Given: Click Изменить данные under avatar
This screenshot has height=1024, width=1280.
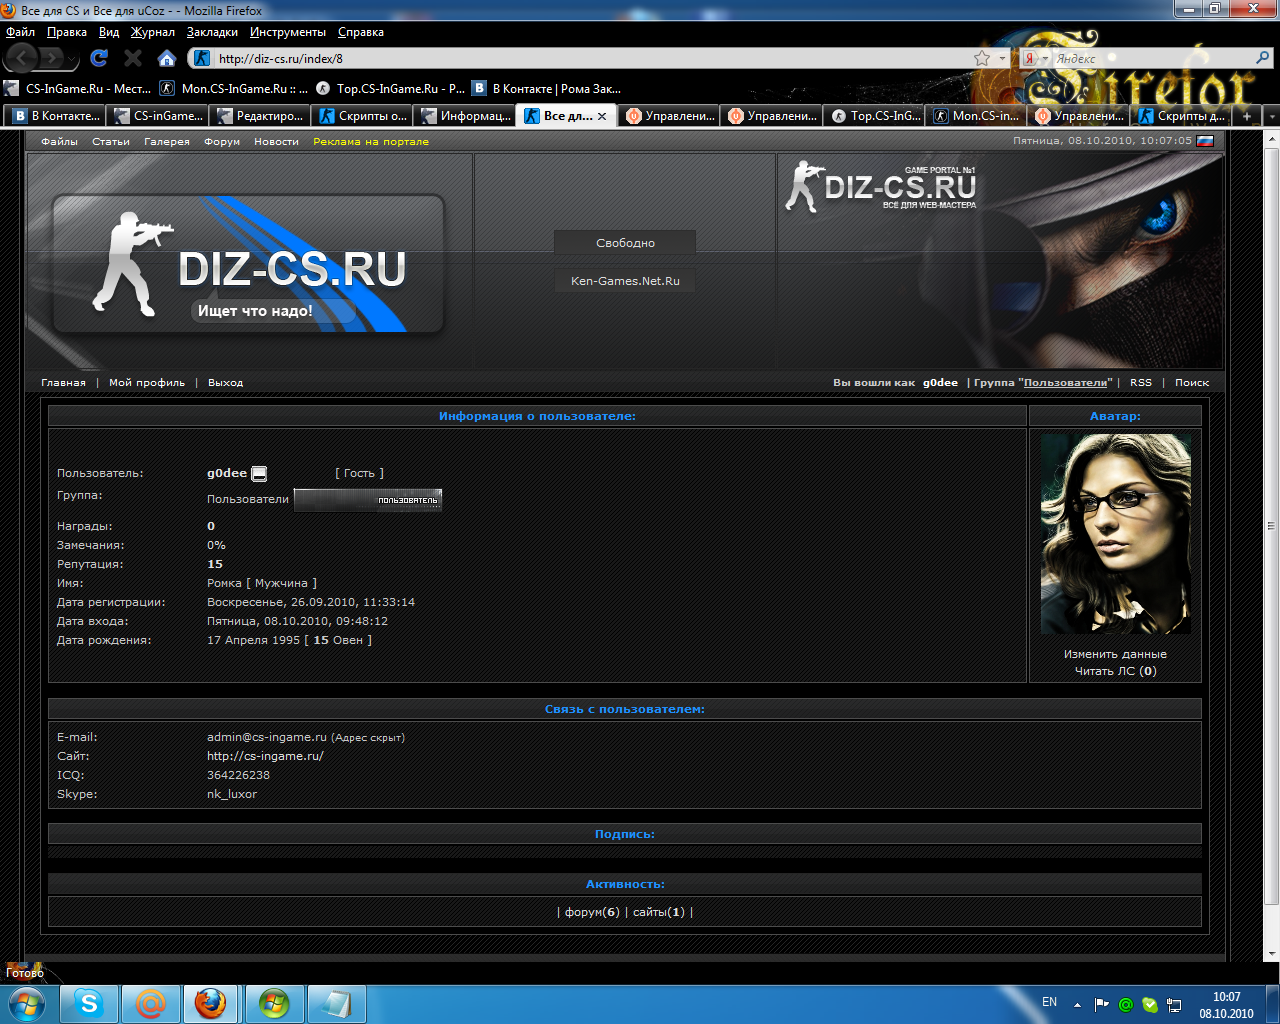Looking at the screenshot, I should pos(1115,654).
